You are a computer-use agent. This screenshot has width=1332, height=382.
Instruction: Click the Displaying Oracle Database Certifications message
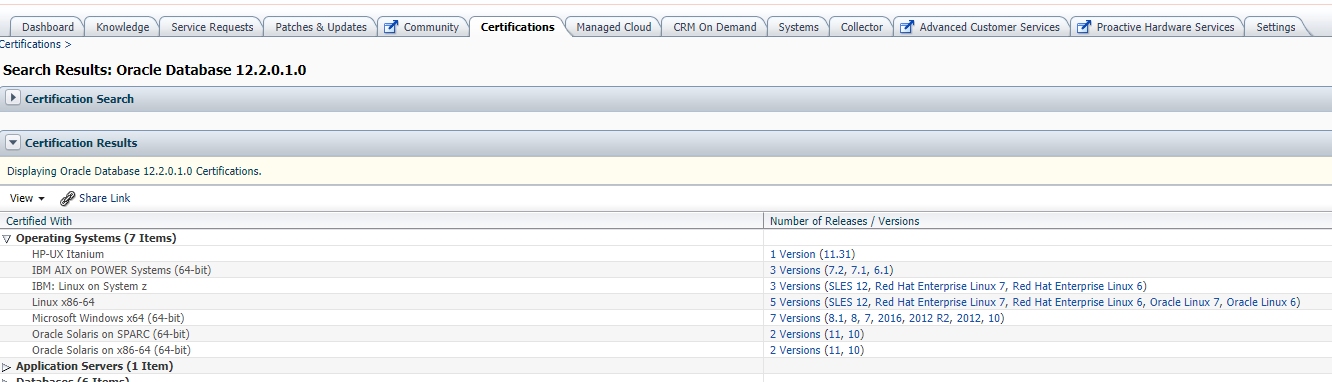point(134,171)
